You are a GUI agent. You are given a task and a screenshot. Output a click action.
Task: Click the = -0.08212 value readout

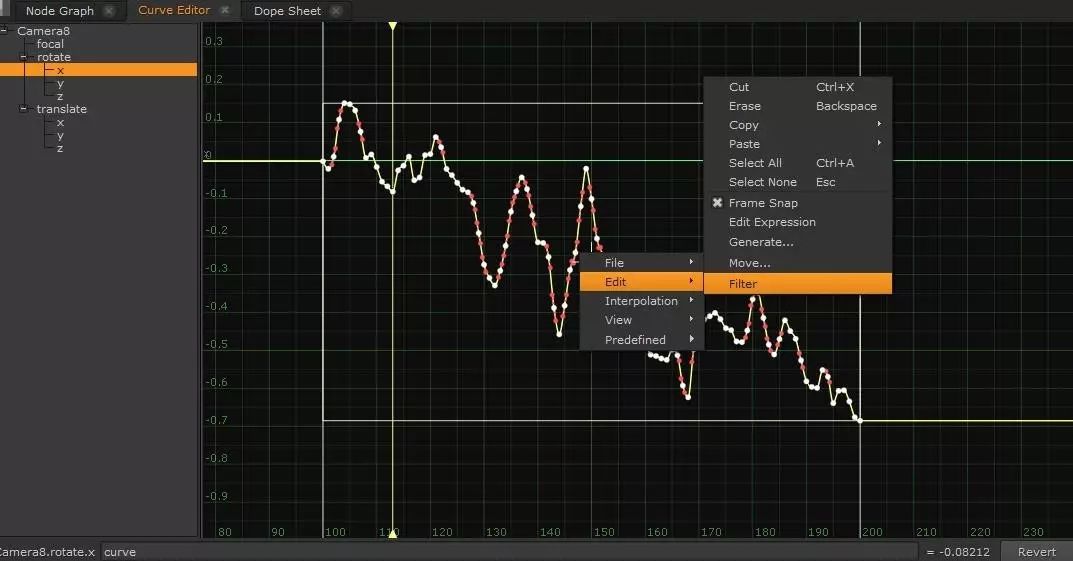point(958,552)
